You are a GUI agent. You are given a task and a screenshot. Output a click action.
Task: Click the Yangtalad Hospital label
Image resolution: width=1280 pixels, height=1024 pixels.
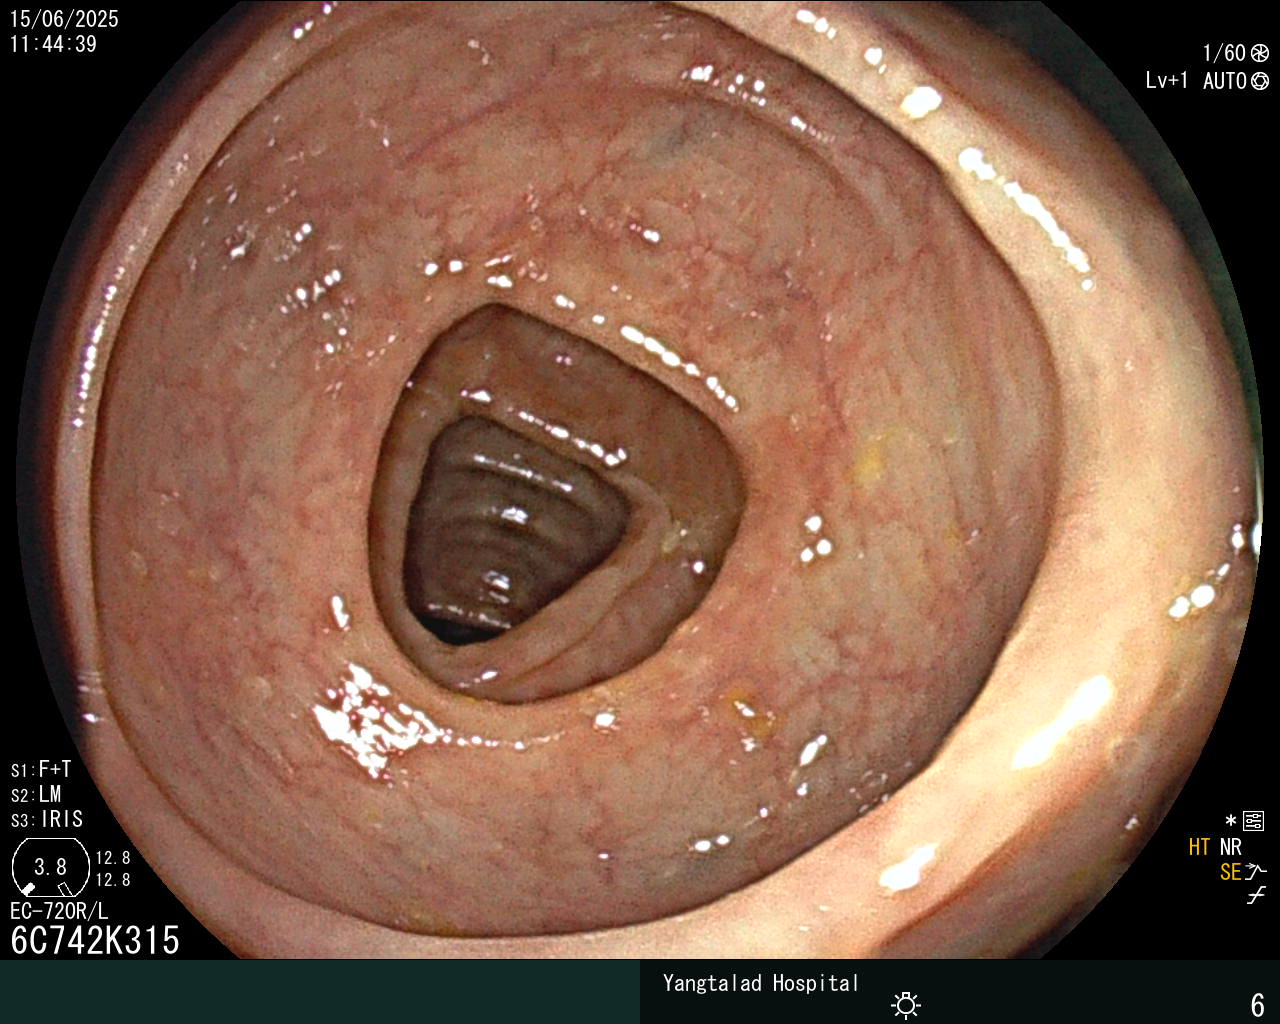tap(761, 983)
